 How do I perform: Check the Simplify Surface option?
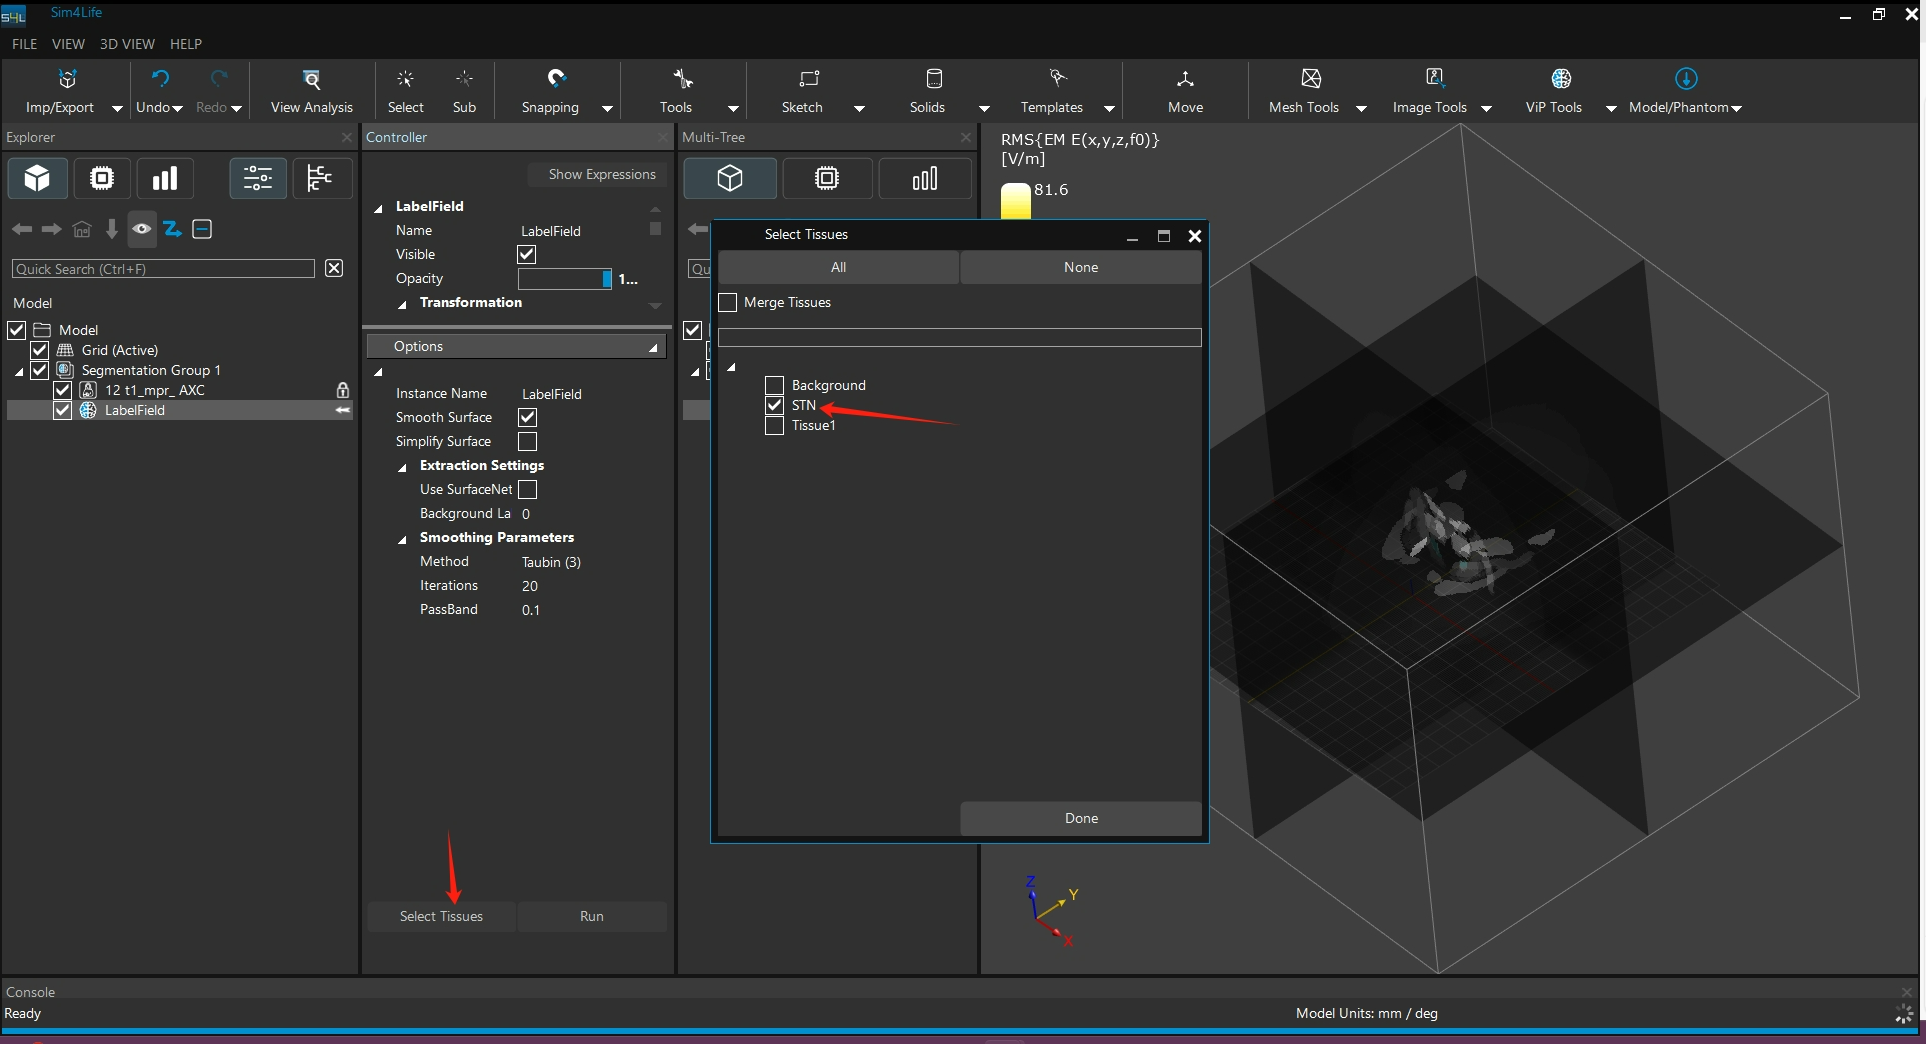528,442
